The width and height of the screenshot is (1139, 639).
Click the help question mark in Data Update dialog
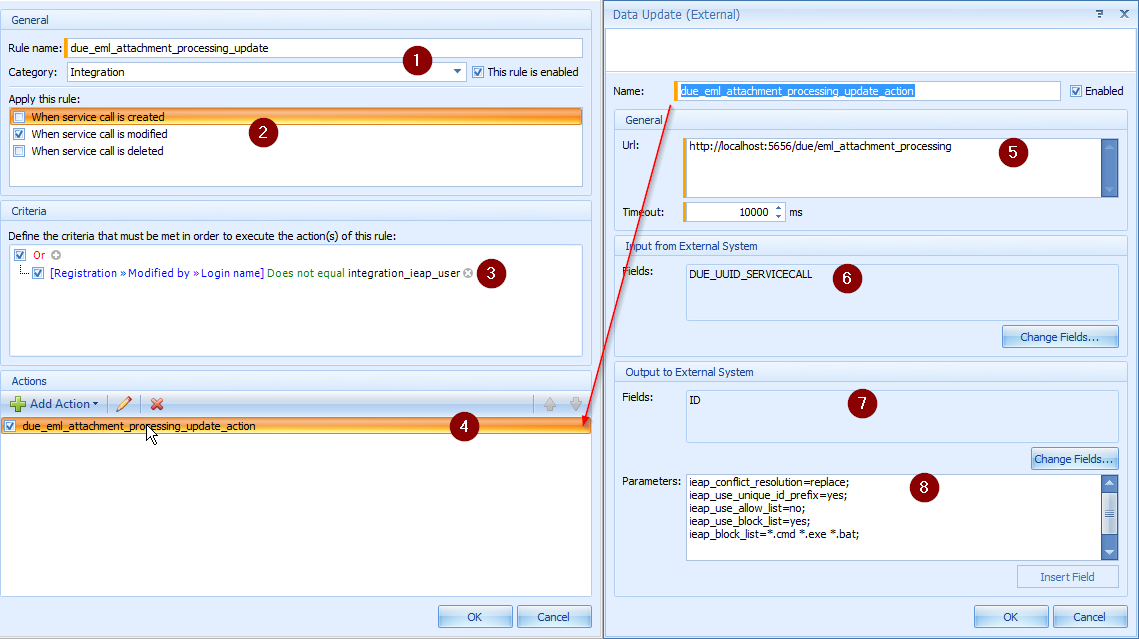click(x=1099, y=14)
